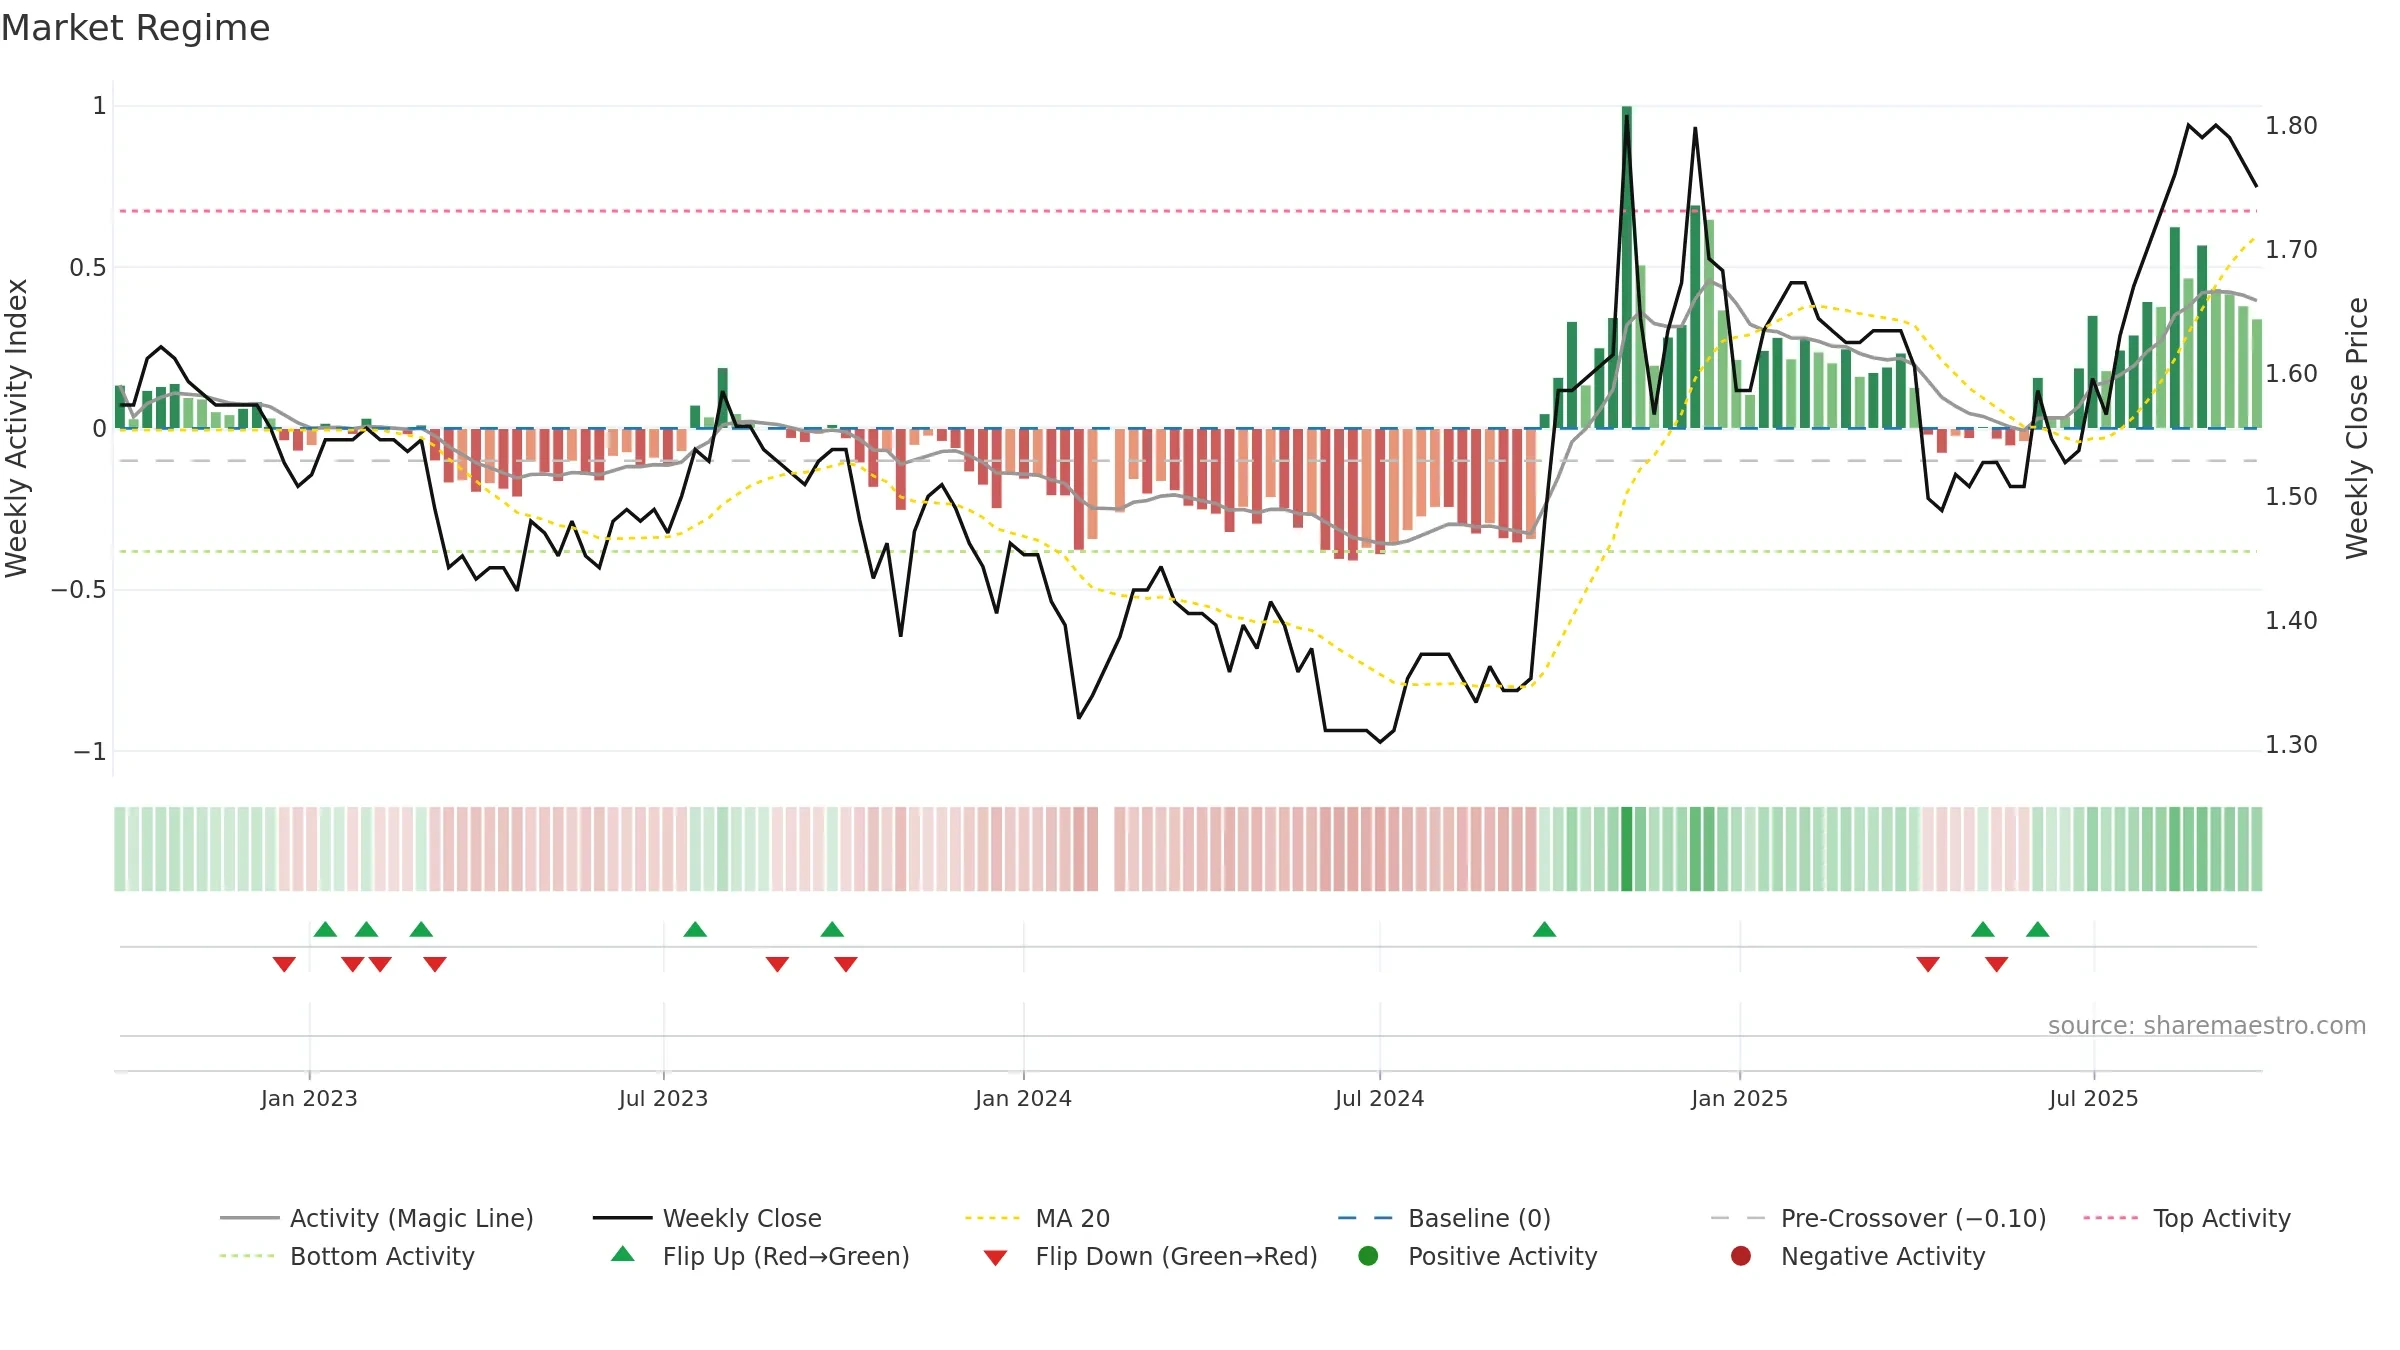This screenshot has height=1350, width=2400.
Task: Click the earliest Flip Down marker before Jan 2023
Action: tap(284, 964)
